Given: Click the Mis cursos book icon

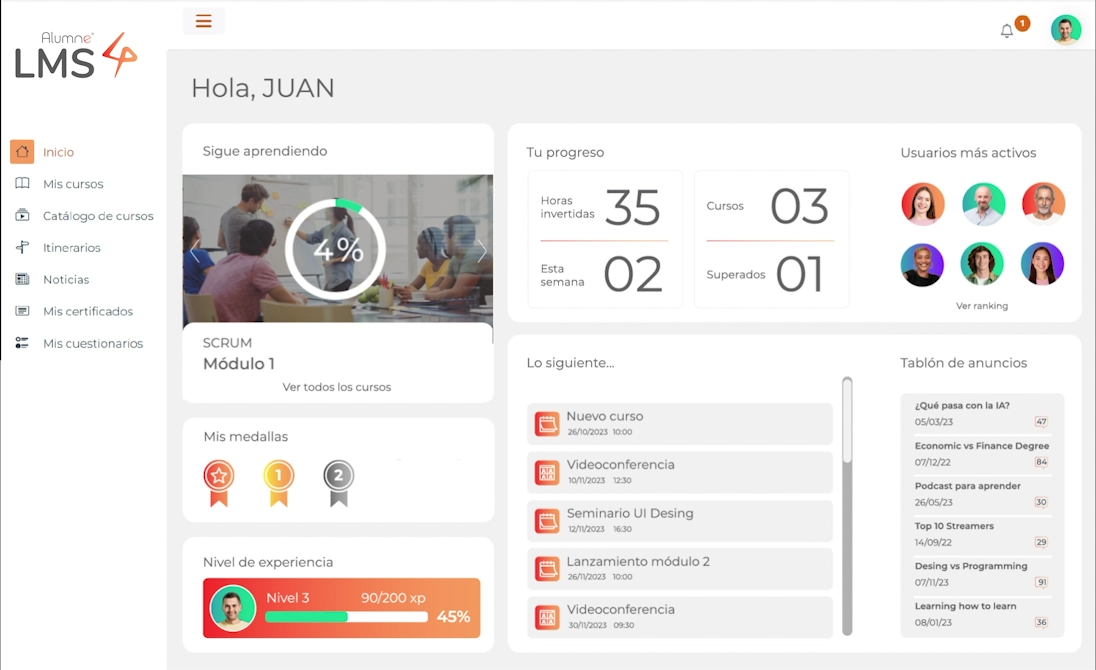Looking at the screenshot, I should (22, 184).
